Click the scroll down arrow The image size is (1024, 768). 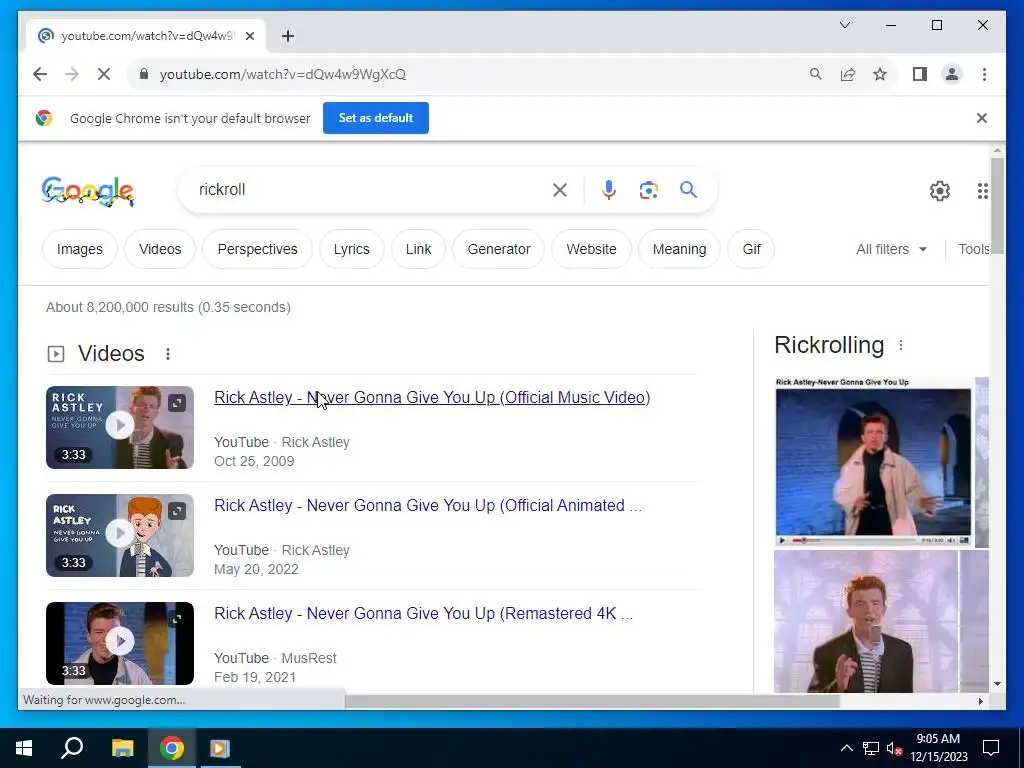[x=997, y=684]
